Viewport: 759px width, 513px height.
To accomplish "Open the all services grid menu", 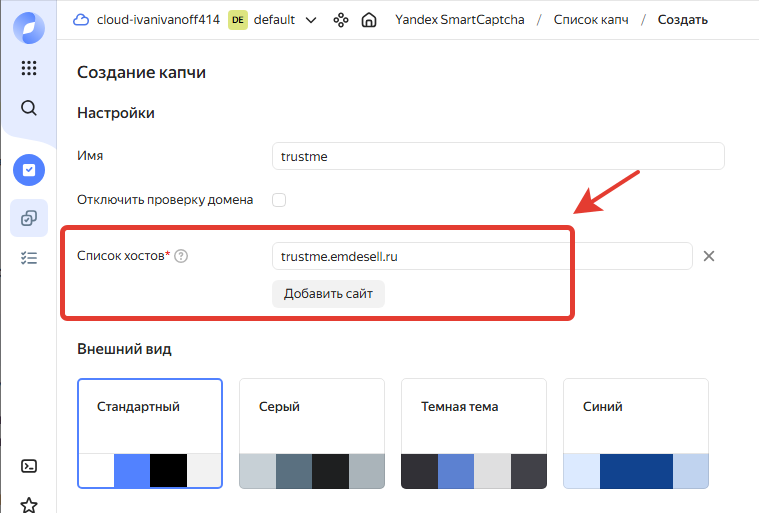I will tap(28, 68).
